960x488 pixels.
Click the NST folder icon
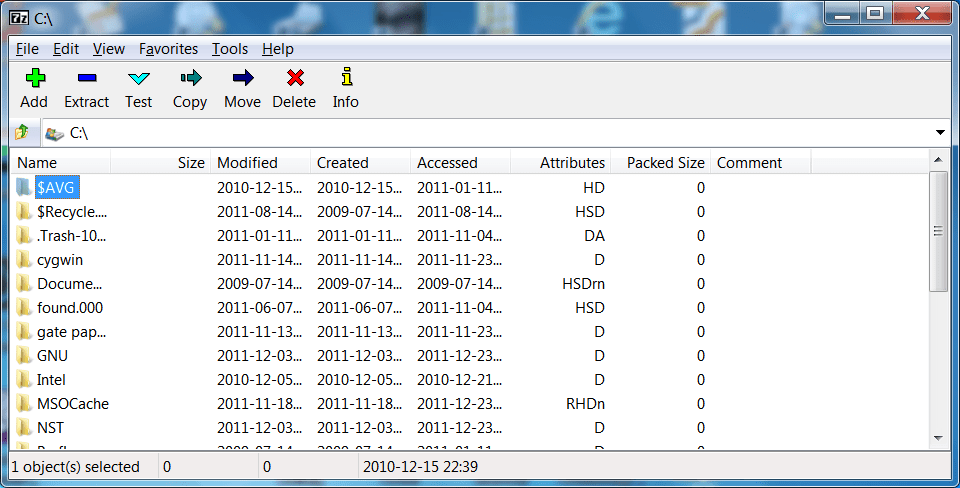(x=24, y=427)
